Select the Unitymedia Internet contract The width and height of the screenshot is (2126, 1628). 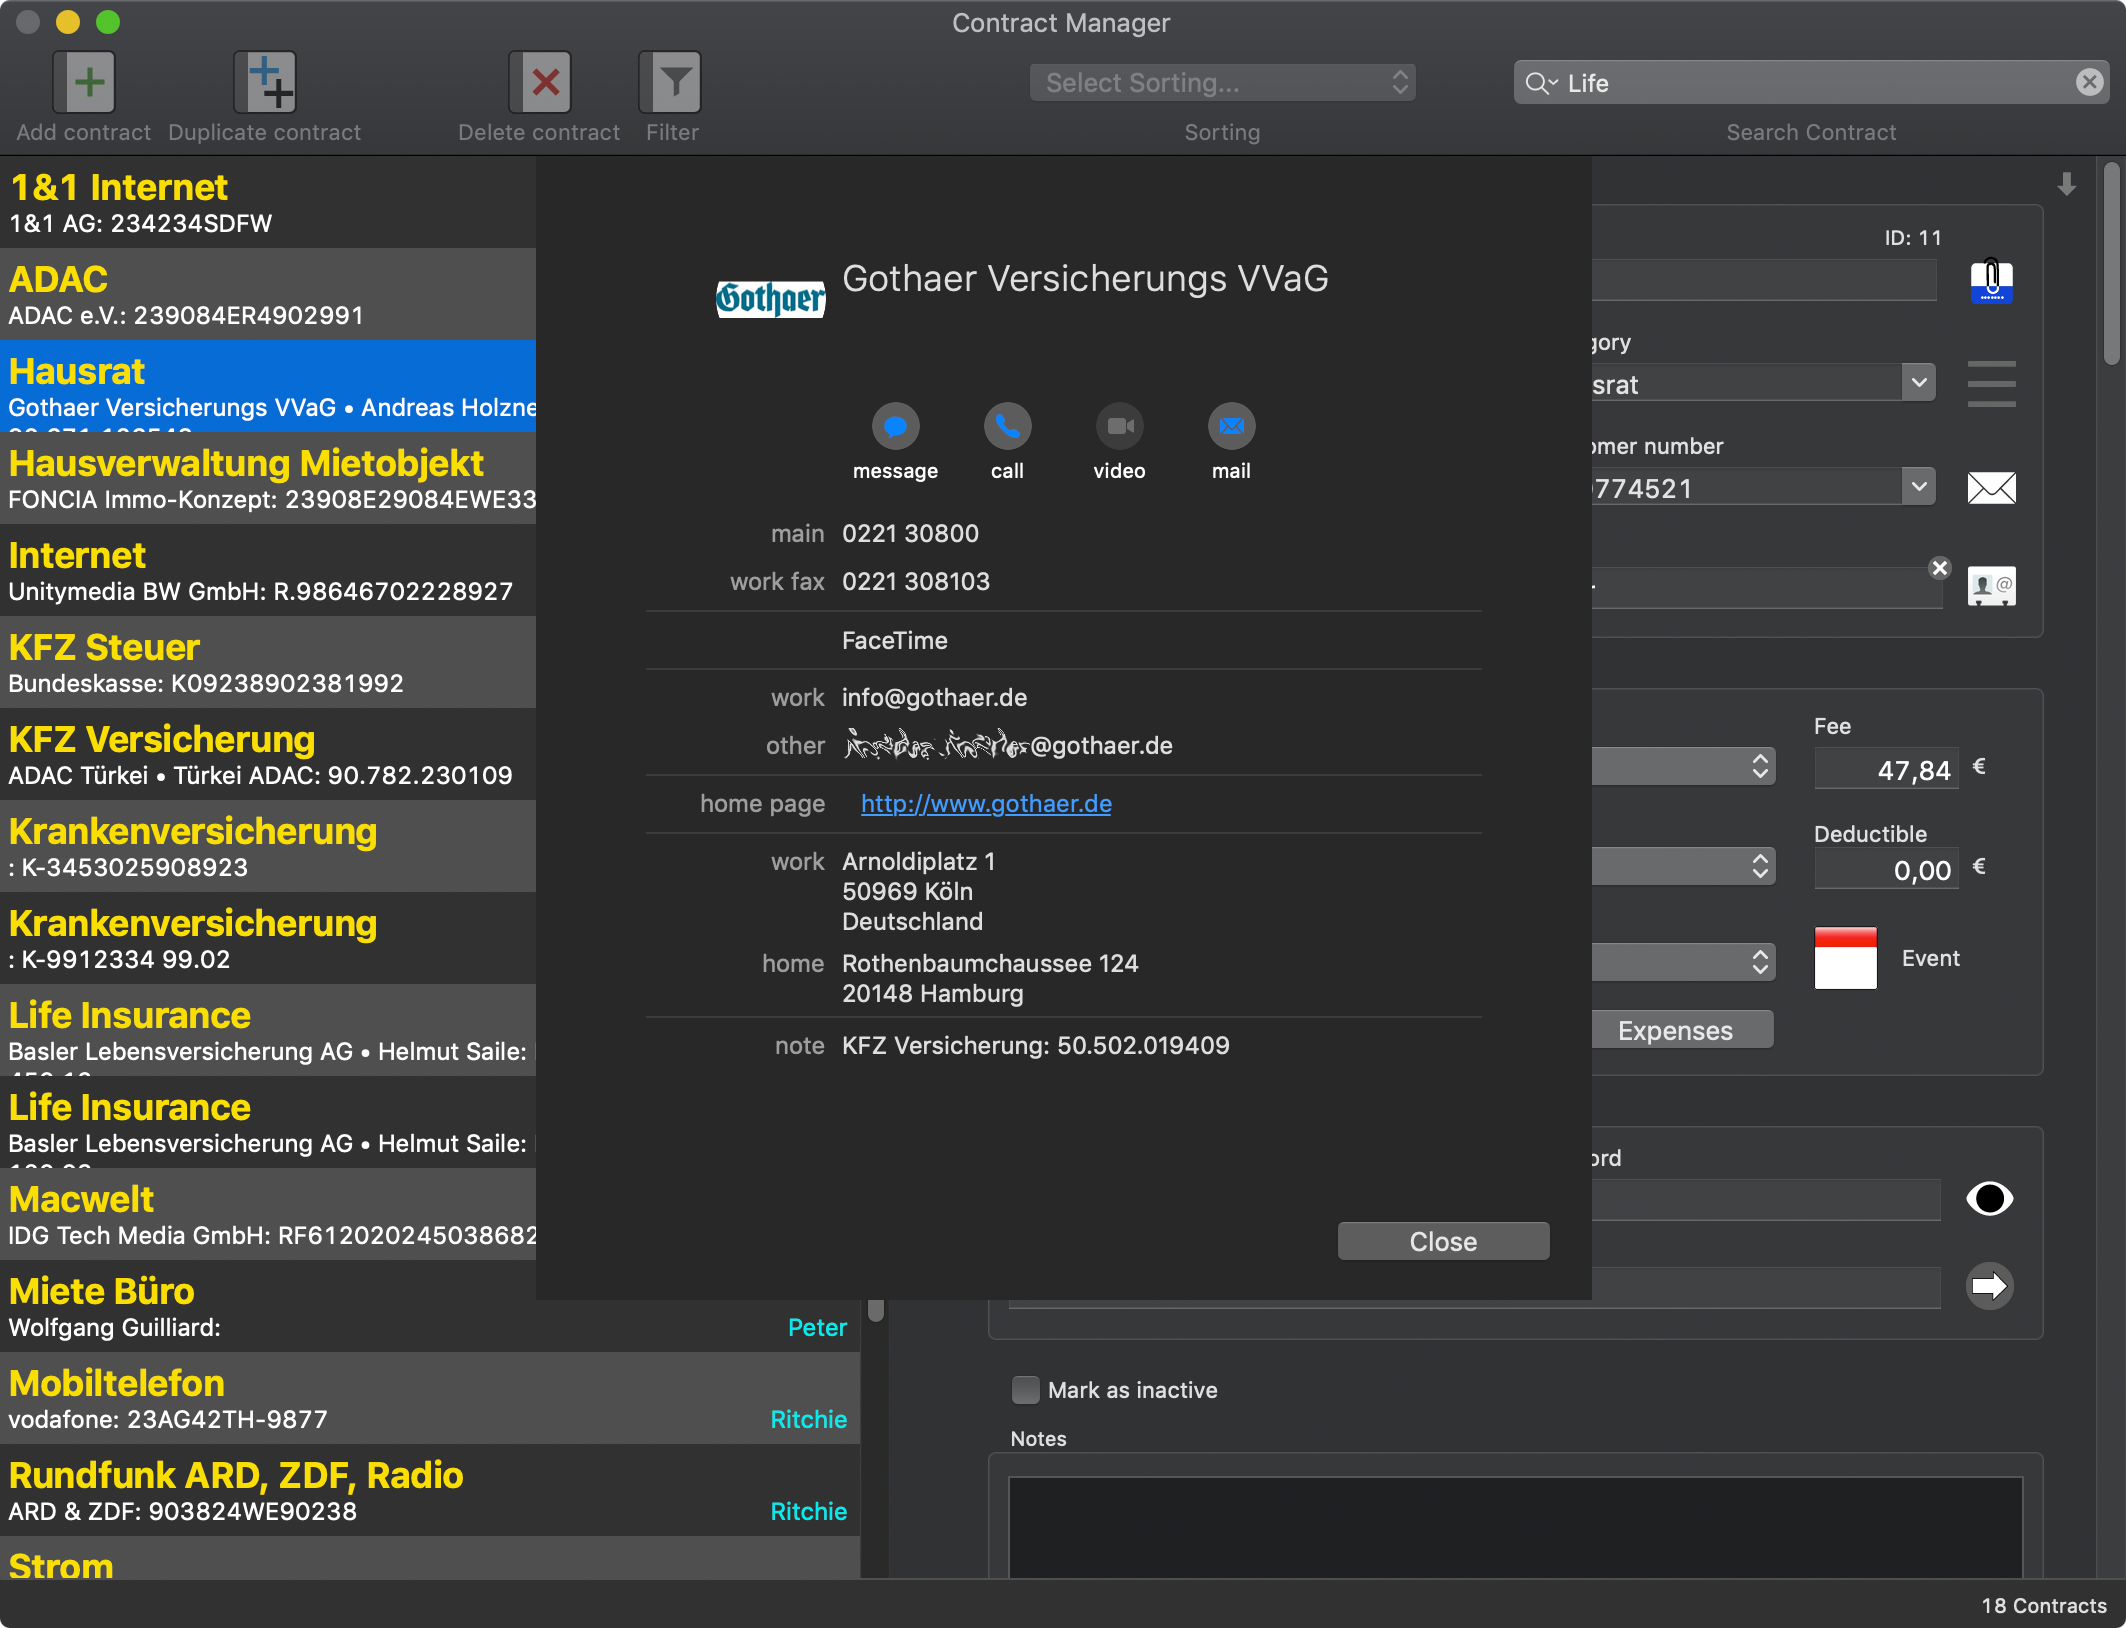click(x=268, y=570)
